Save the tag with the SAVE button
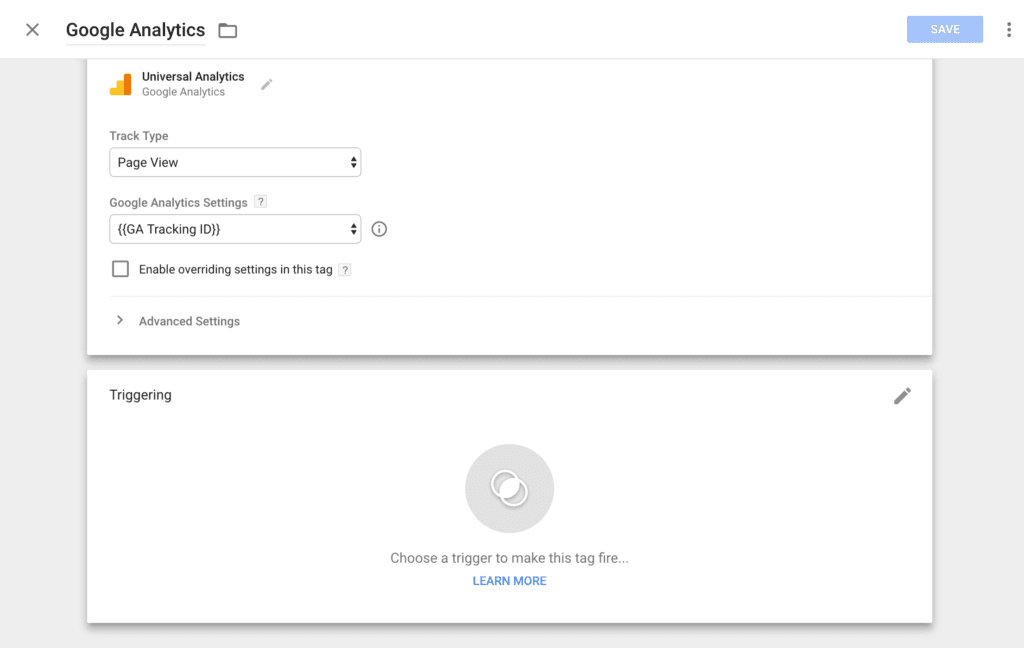Screen dimensions: 1024x648 [944, 29]
